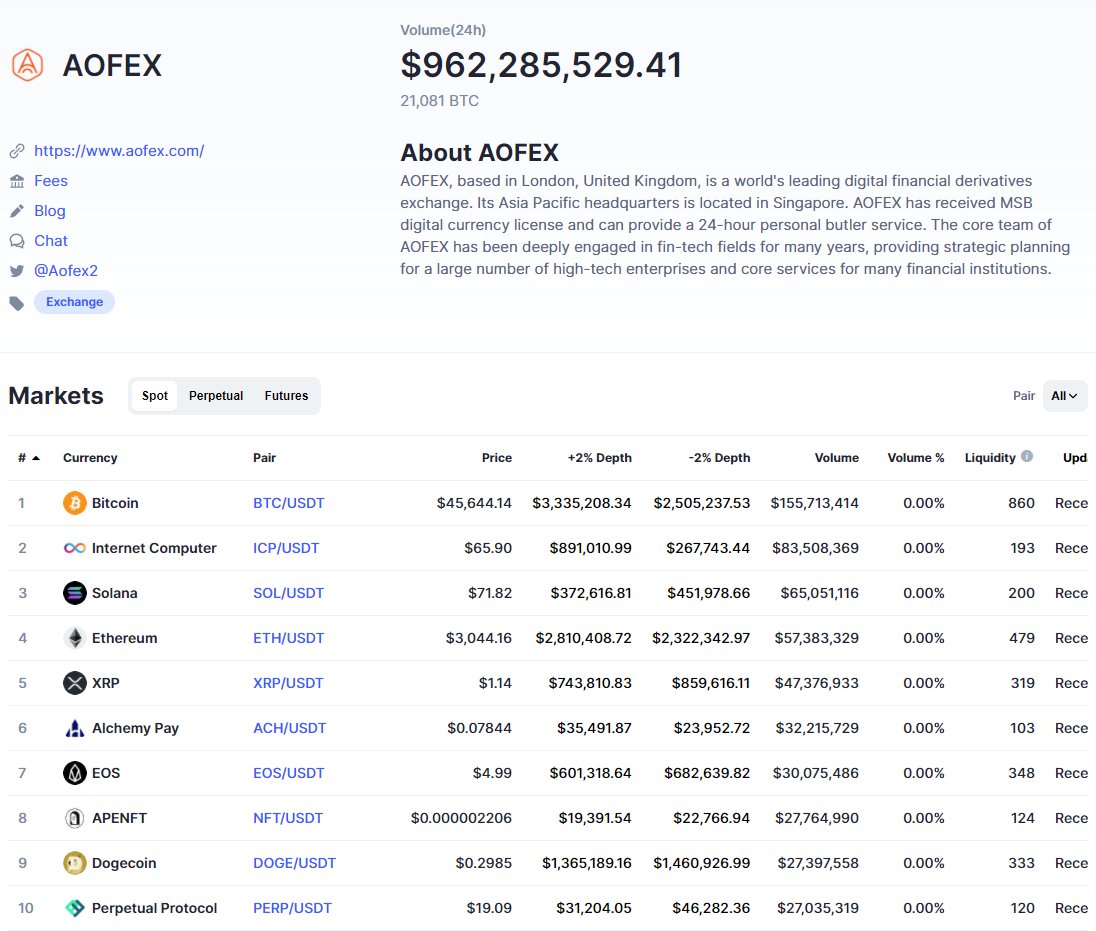1096x931 pixels.
Task: Click the 21,081 BTC volume figure
Action: (x=439, y=101)
